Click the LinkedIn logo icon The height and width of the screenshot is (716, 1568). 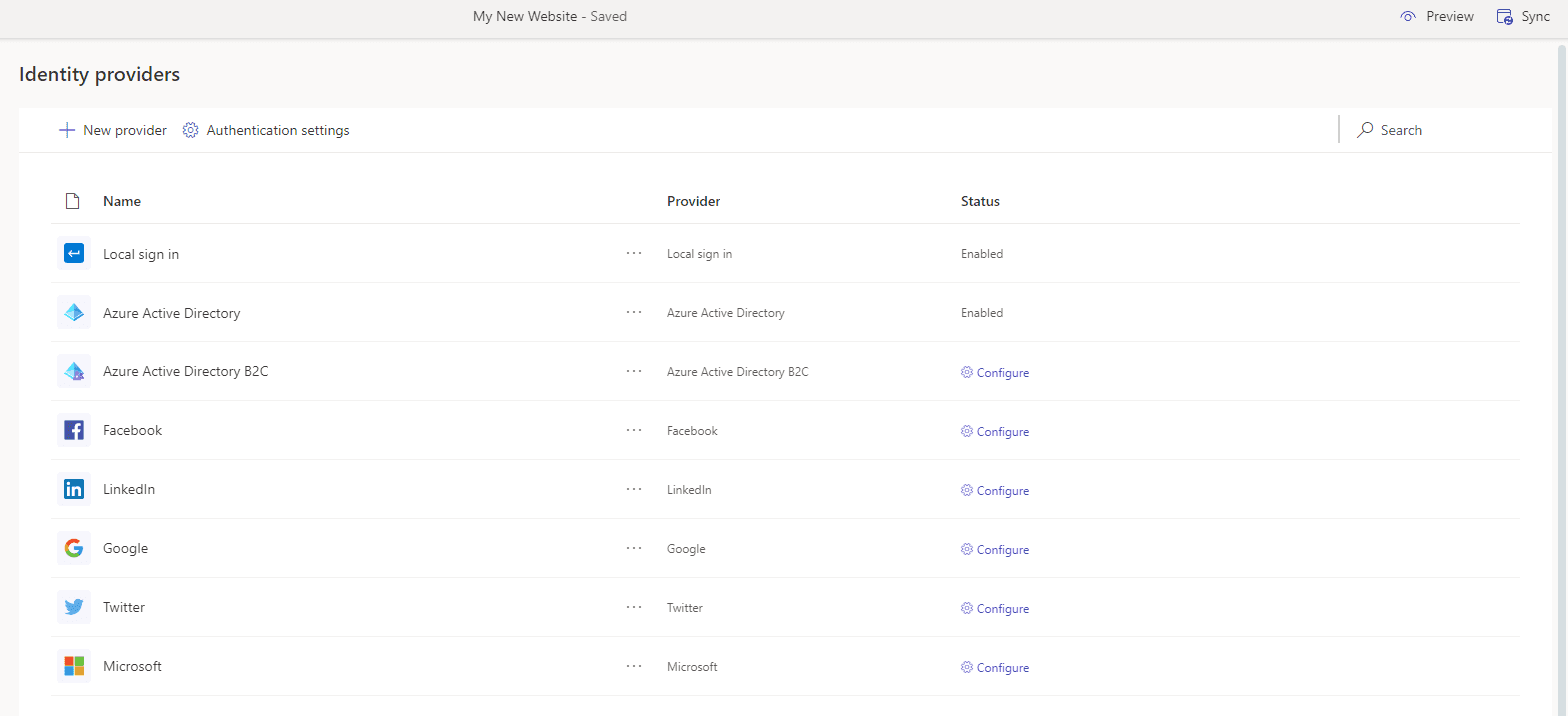point(74,489)
